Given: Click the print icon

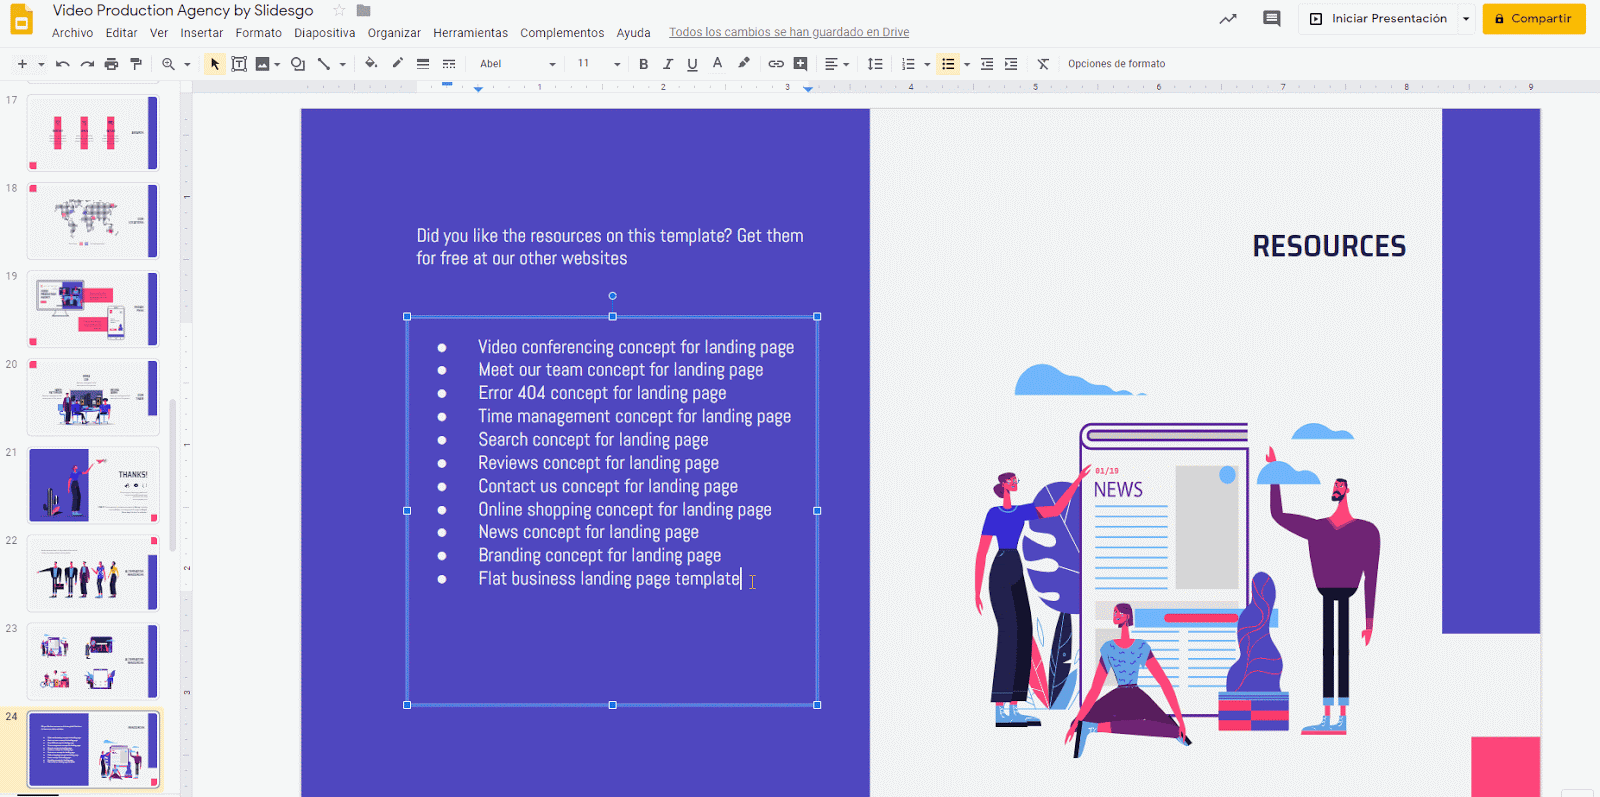Looking at the screenshot, I should 111,64.
